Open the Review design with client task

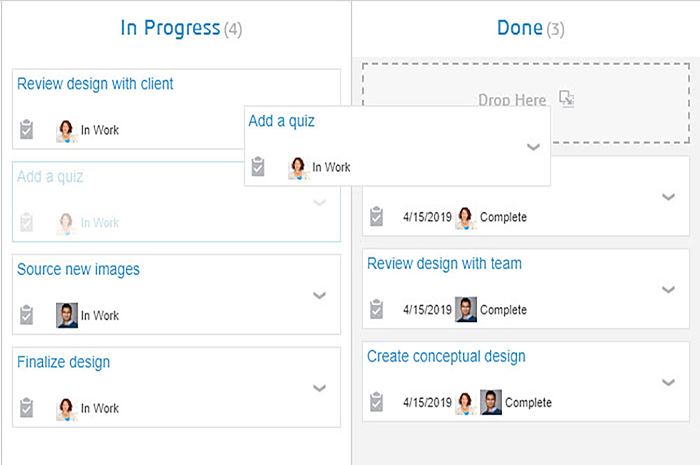point(95,84)
